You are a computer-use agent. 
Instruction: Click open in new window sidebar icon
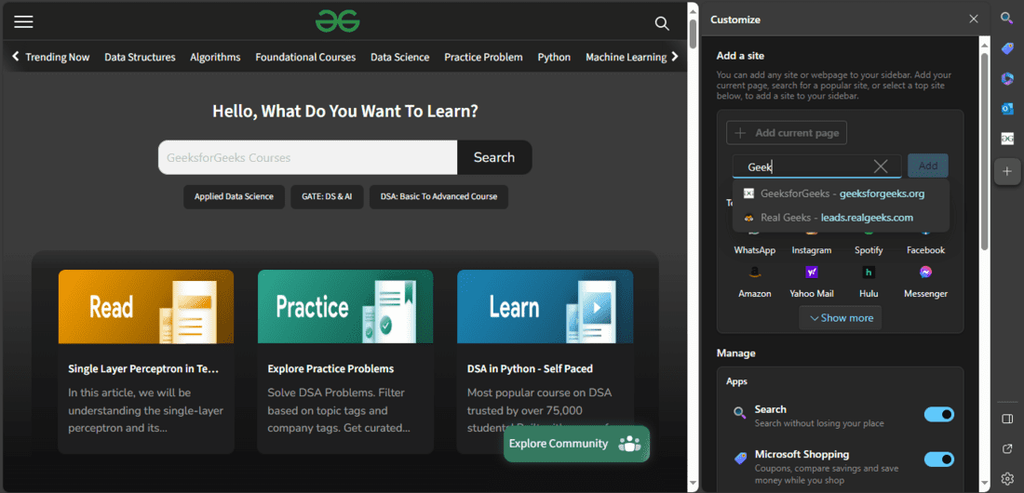tap(1007, 449)
